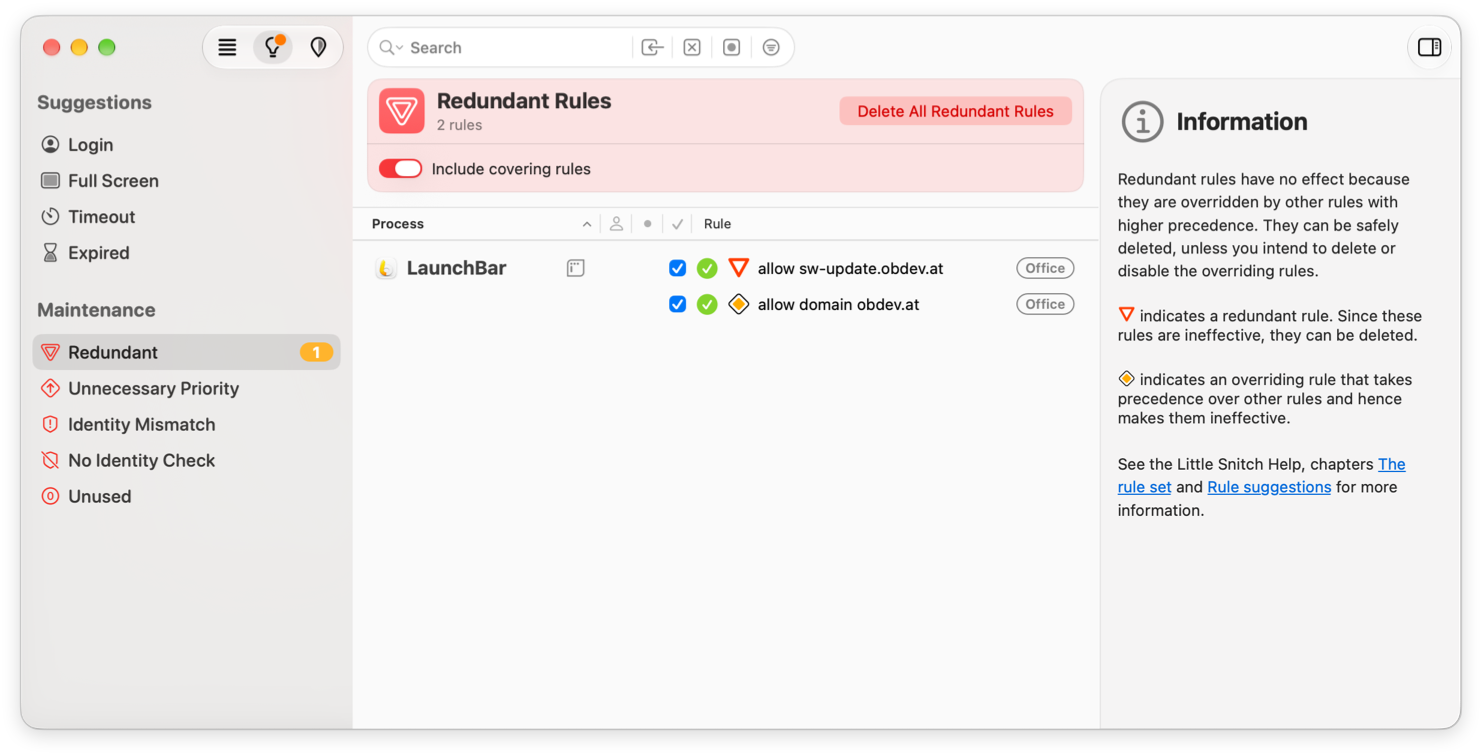Show Identity Mismatch rules
The height and width of the screenshot is (755, 1482).
pyautogui.click(x=187, y=424)
